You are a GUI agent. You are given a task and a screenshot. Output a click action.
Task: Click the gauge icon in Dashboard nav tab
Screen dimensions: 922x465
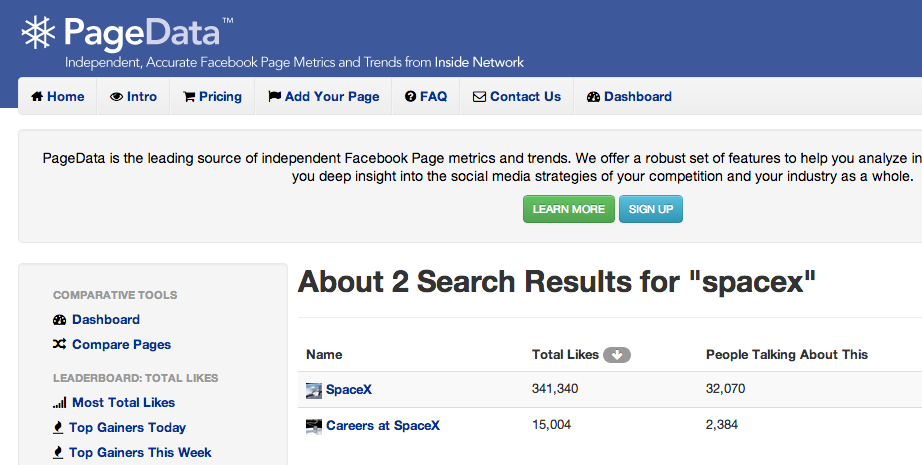click(593, 97)
